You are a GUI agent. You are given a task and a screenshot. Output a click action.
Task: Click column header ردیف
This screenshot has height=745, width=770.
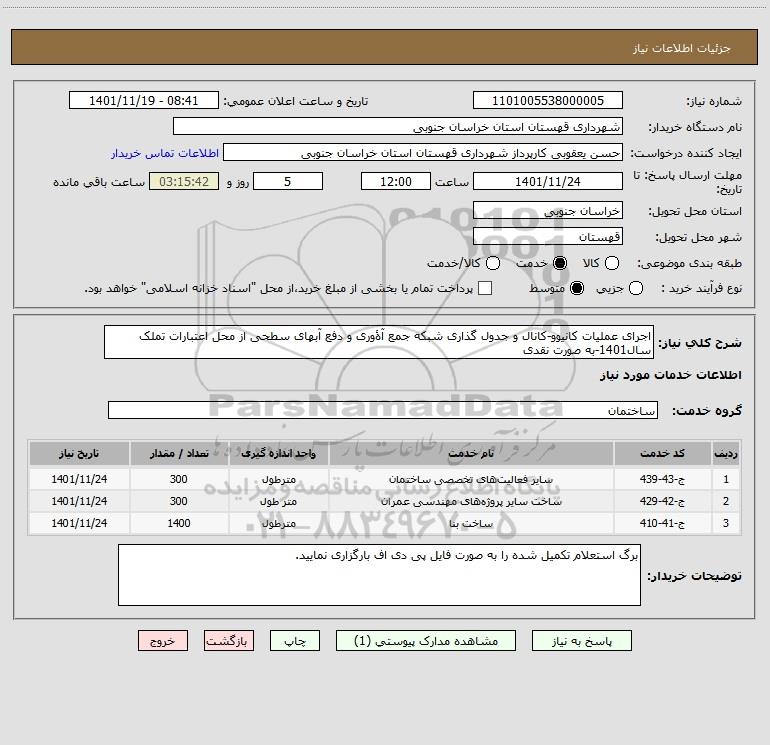(726, 453)
